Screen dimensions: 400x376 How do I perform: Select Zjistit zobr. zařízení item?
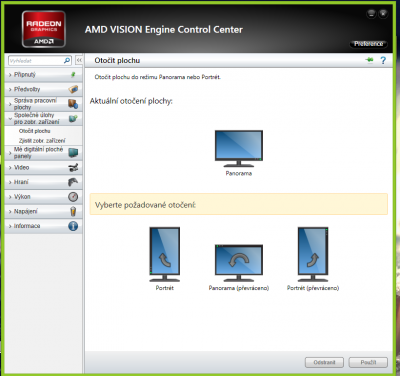coord(42,141)
